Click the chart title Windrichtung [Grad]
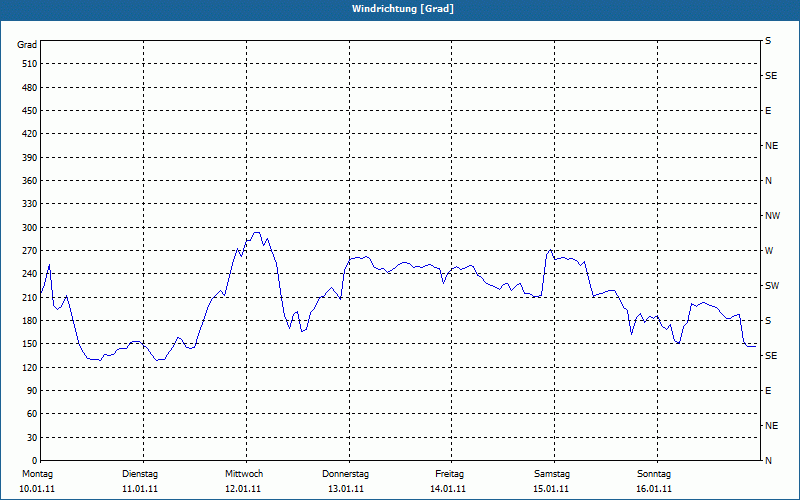Viewport: 800px width, 500px height. pos(403,9)
